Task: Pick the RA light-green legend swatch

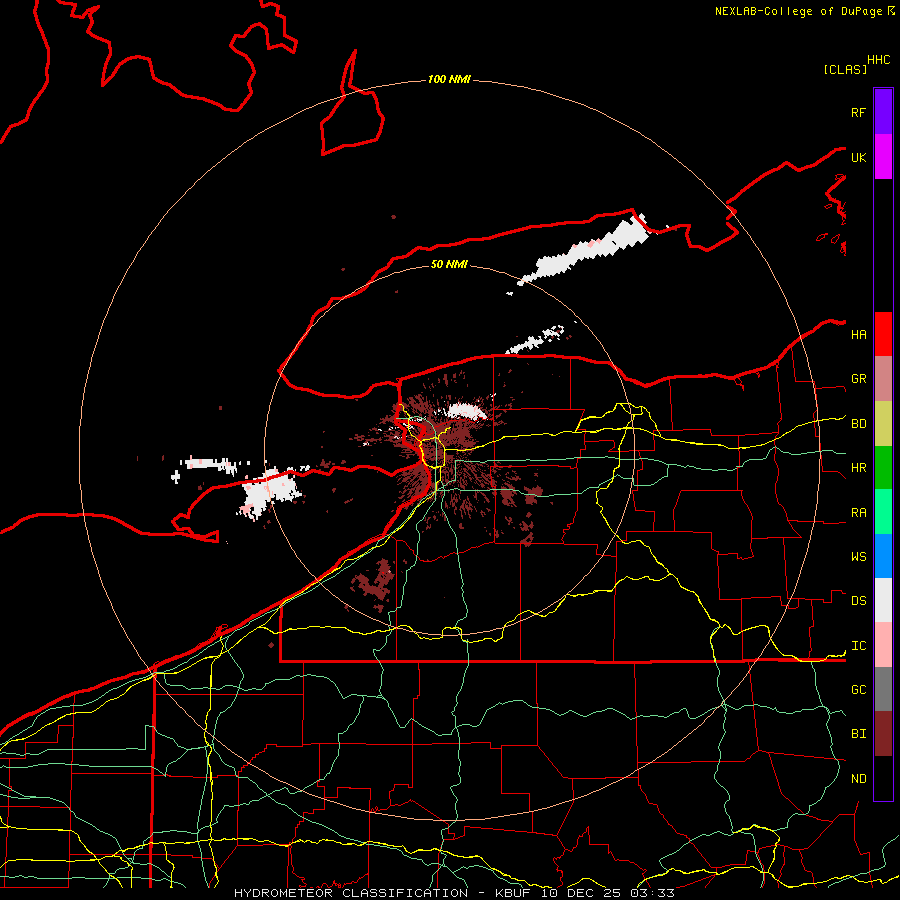Action: tap(883, 512)
